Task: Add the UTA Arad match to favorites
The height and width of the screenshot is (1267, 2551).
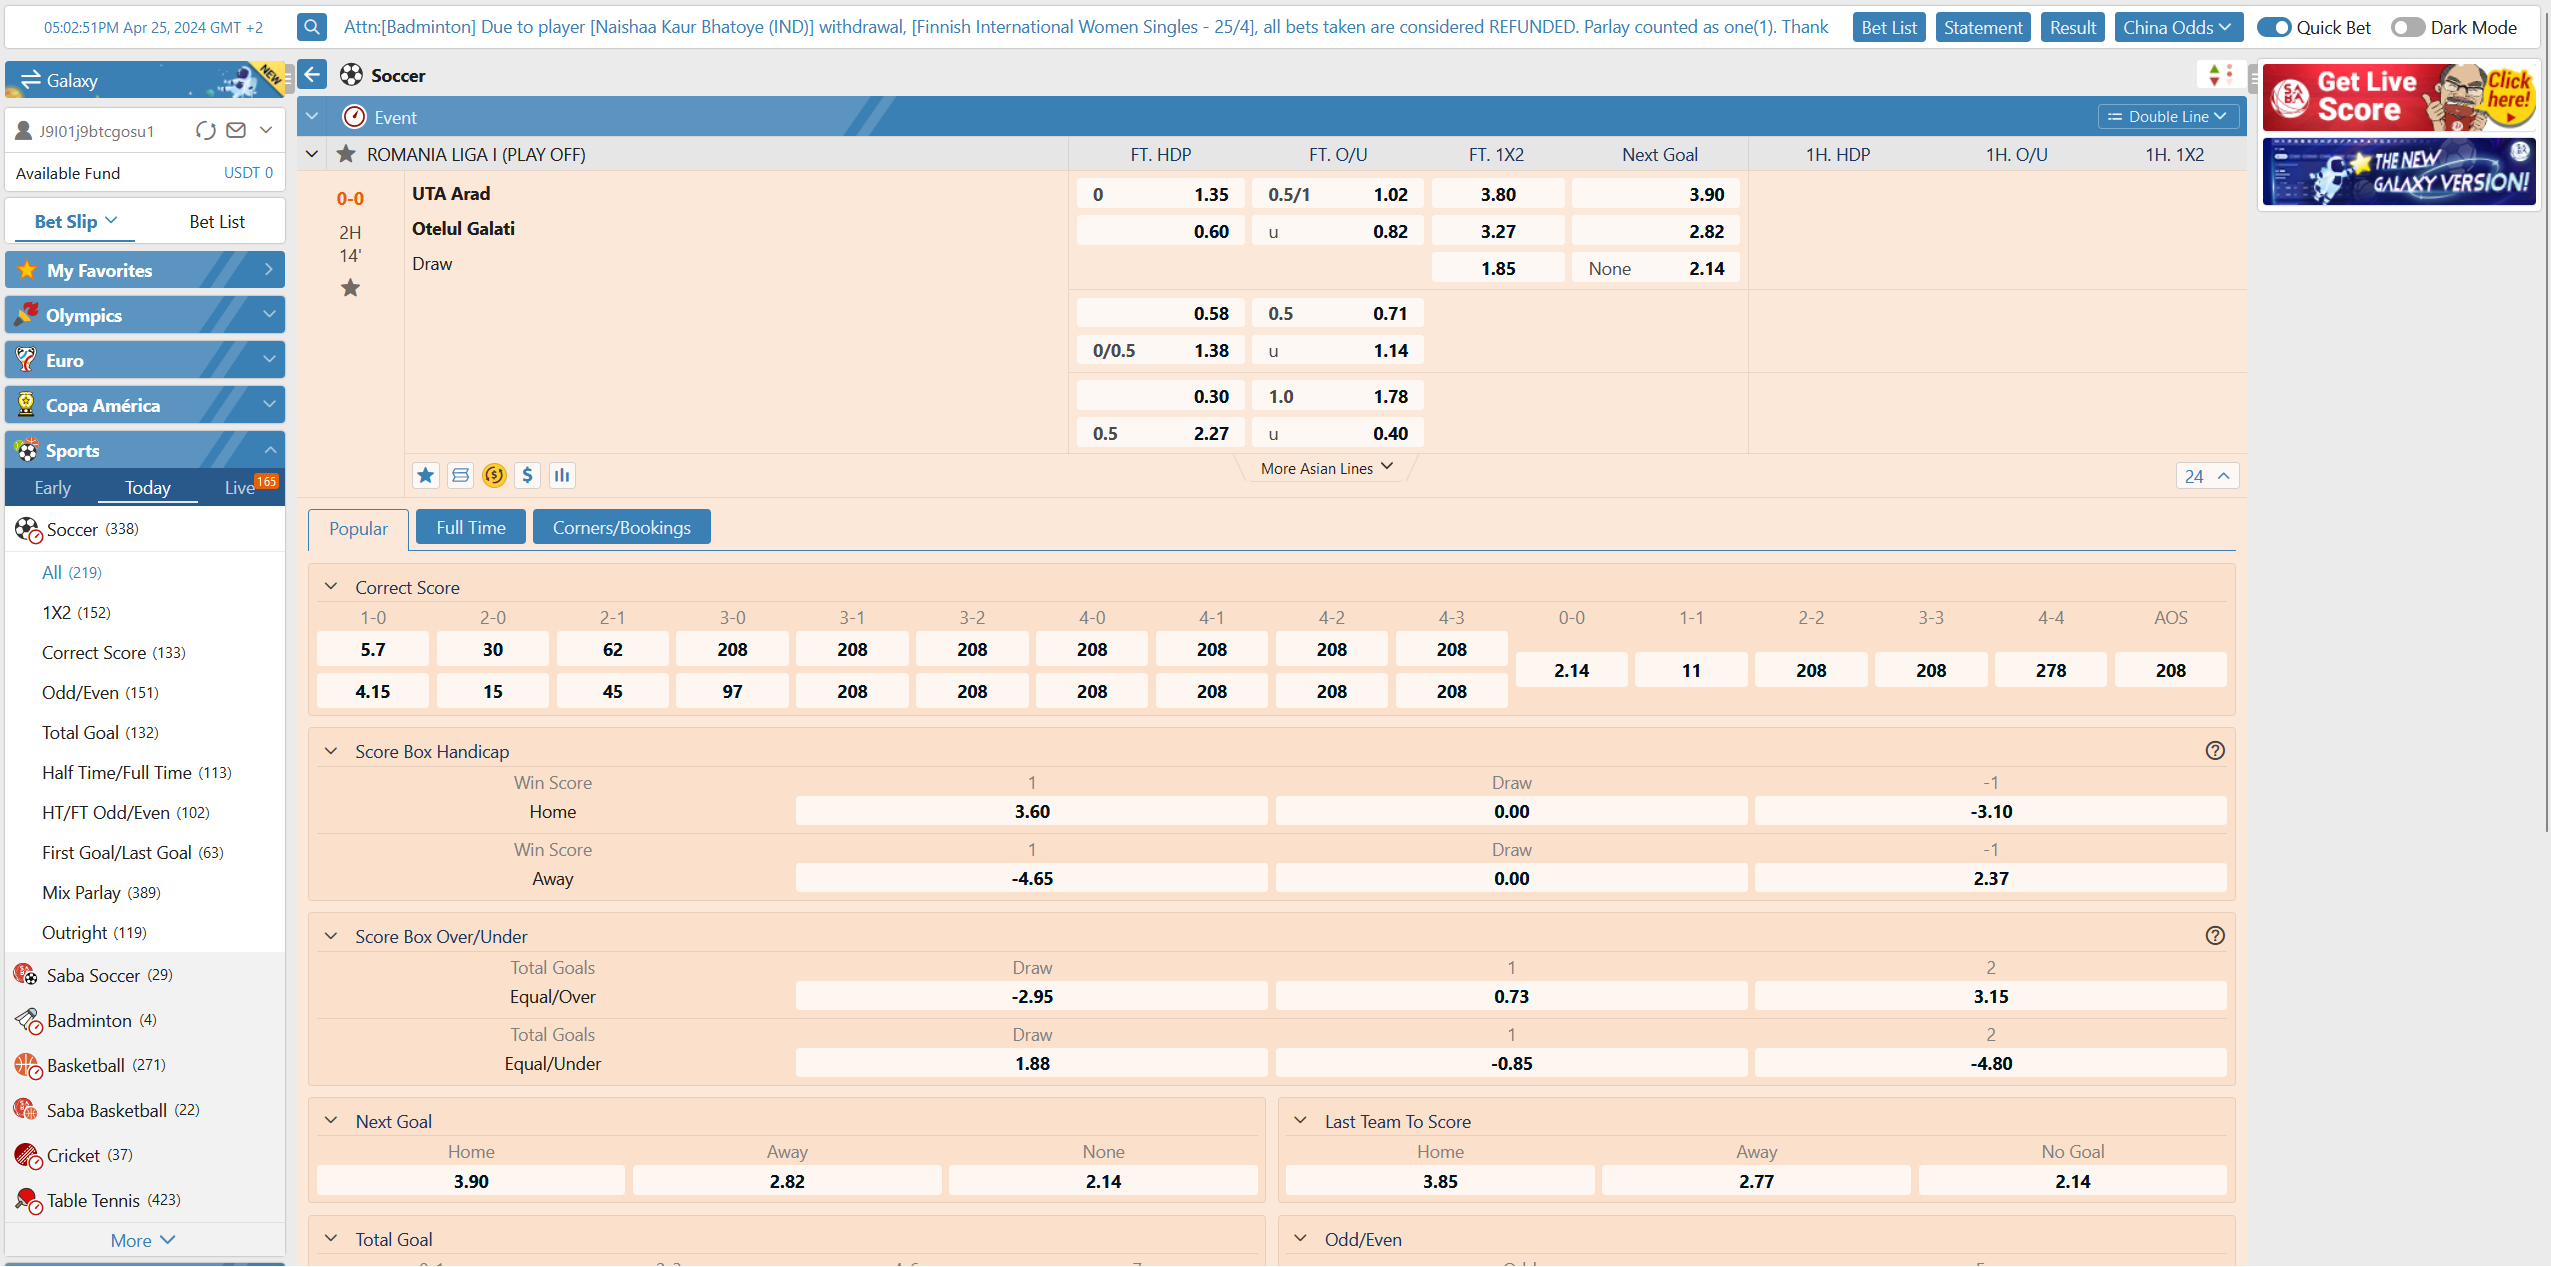Action: 350,288
